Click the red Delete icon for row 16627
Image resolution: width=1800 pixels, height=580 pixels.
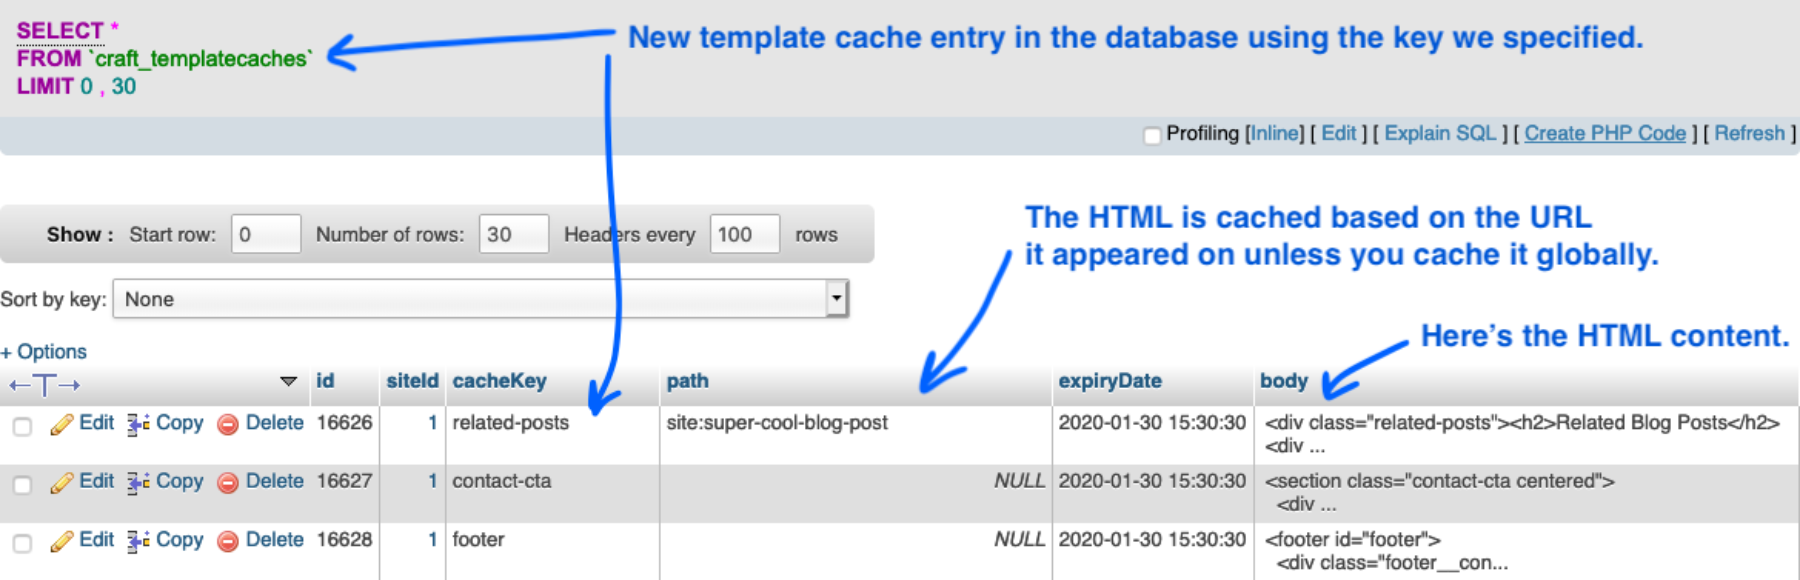click(x=228, y=483)
